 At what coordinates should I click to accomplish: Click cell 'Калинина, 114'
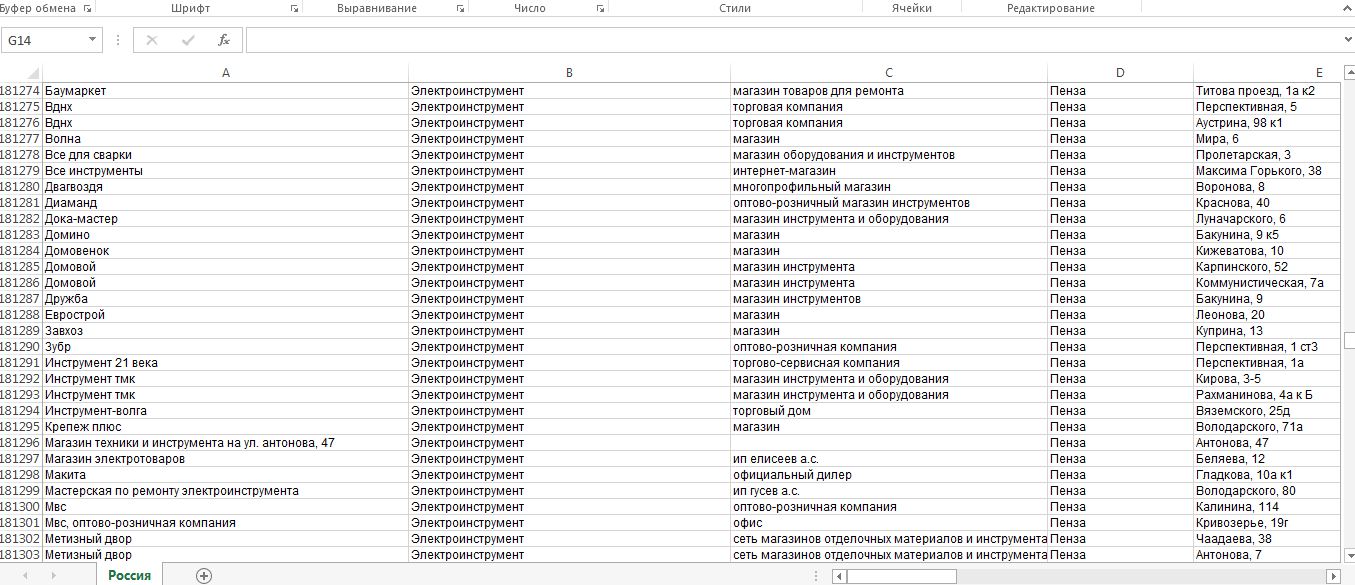[x=1267, y=507]
